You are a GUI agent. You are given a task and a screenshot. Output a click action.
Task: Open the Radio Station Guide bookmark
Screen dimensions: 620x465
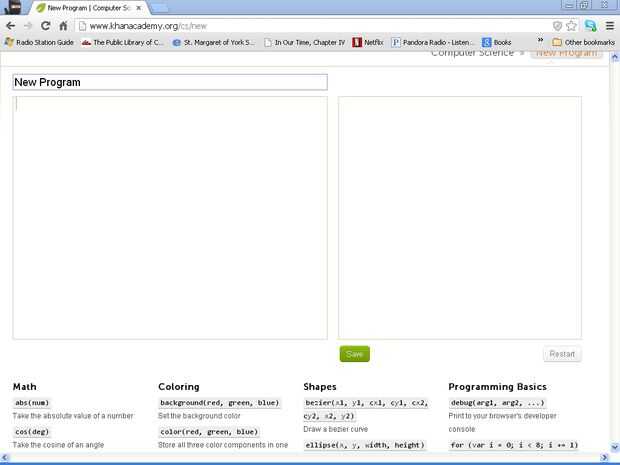point(40,42)
